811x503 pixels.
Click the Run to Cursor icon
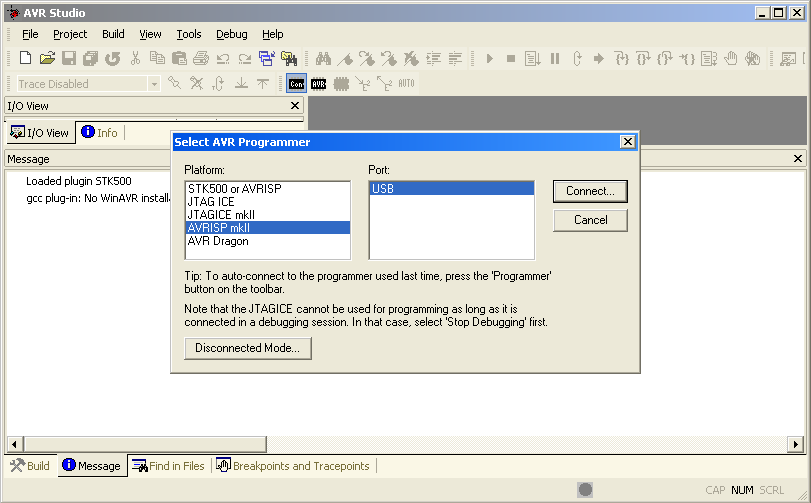(x=687, y=58)
